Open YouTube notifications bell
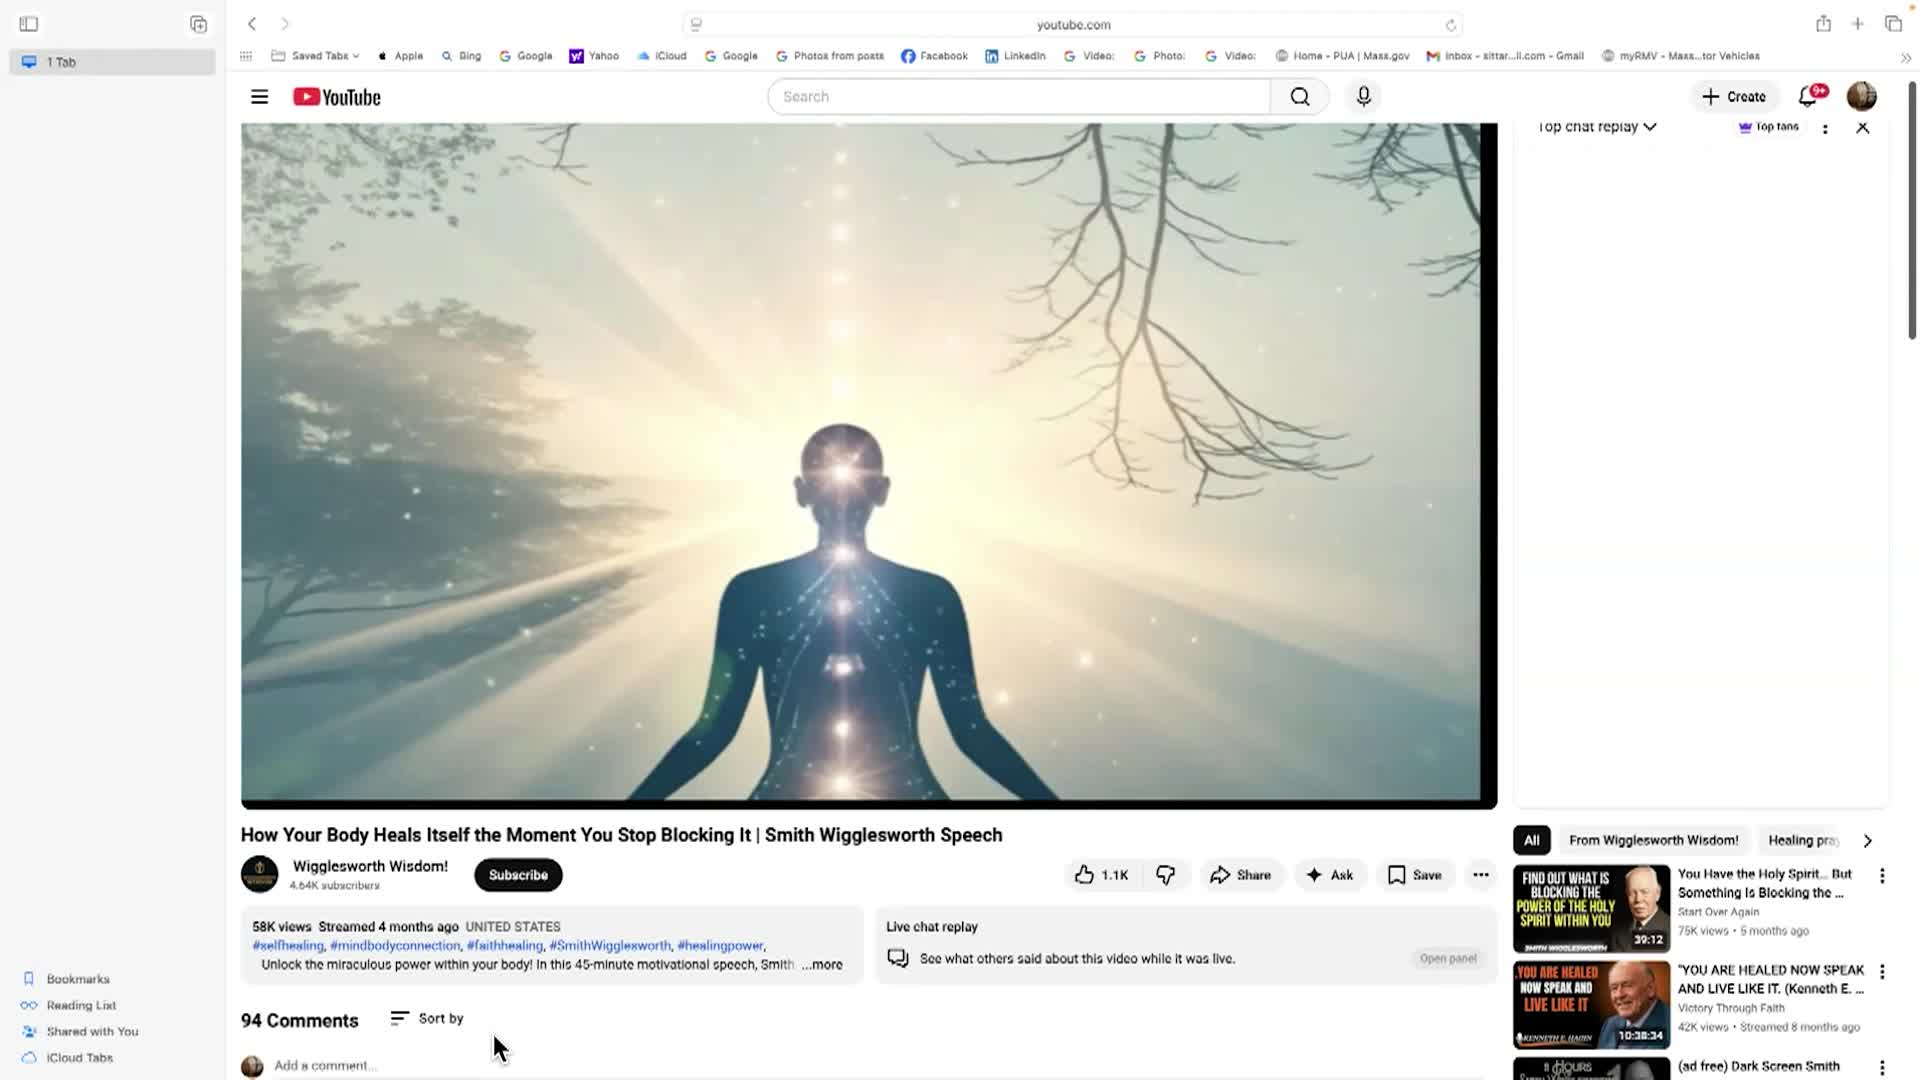1920x1080 pixels. (x=1808, y=97)
